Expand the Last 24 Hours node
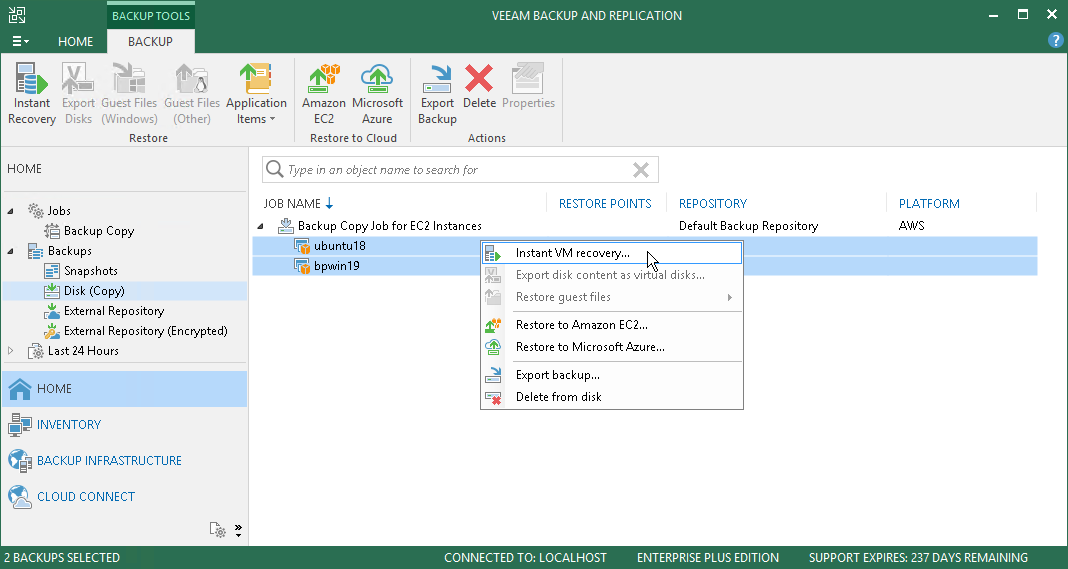Screen dimensions: 1068x569 click(x=10, y=351)
